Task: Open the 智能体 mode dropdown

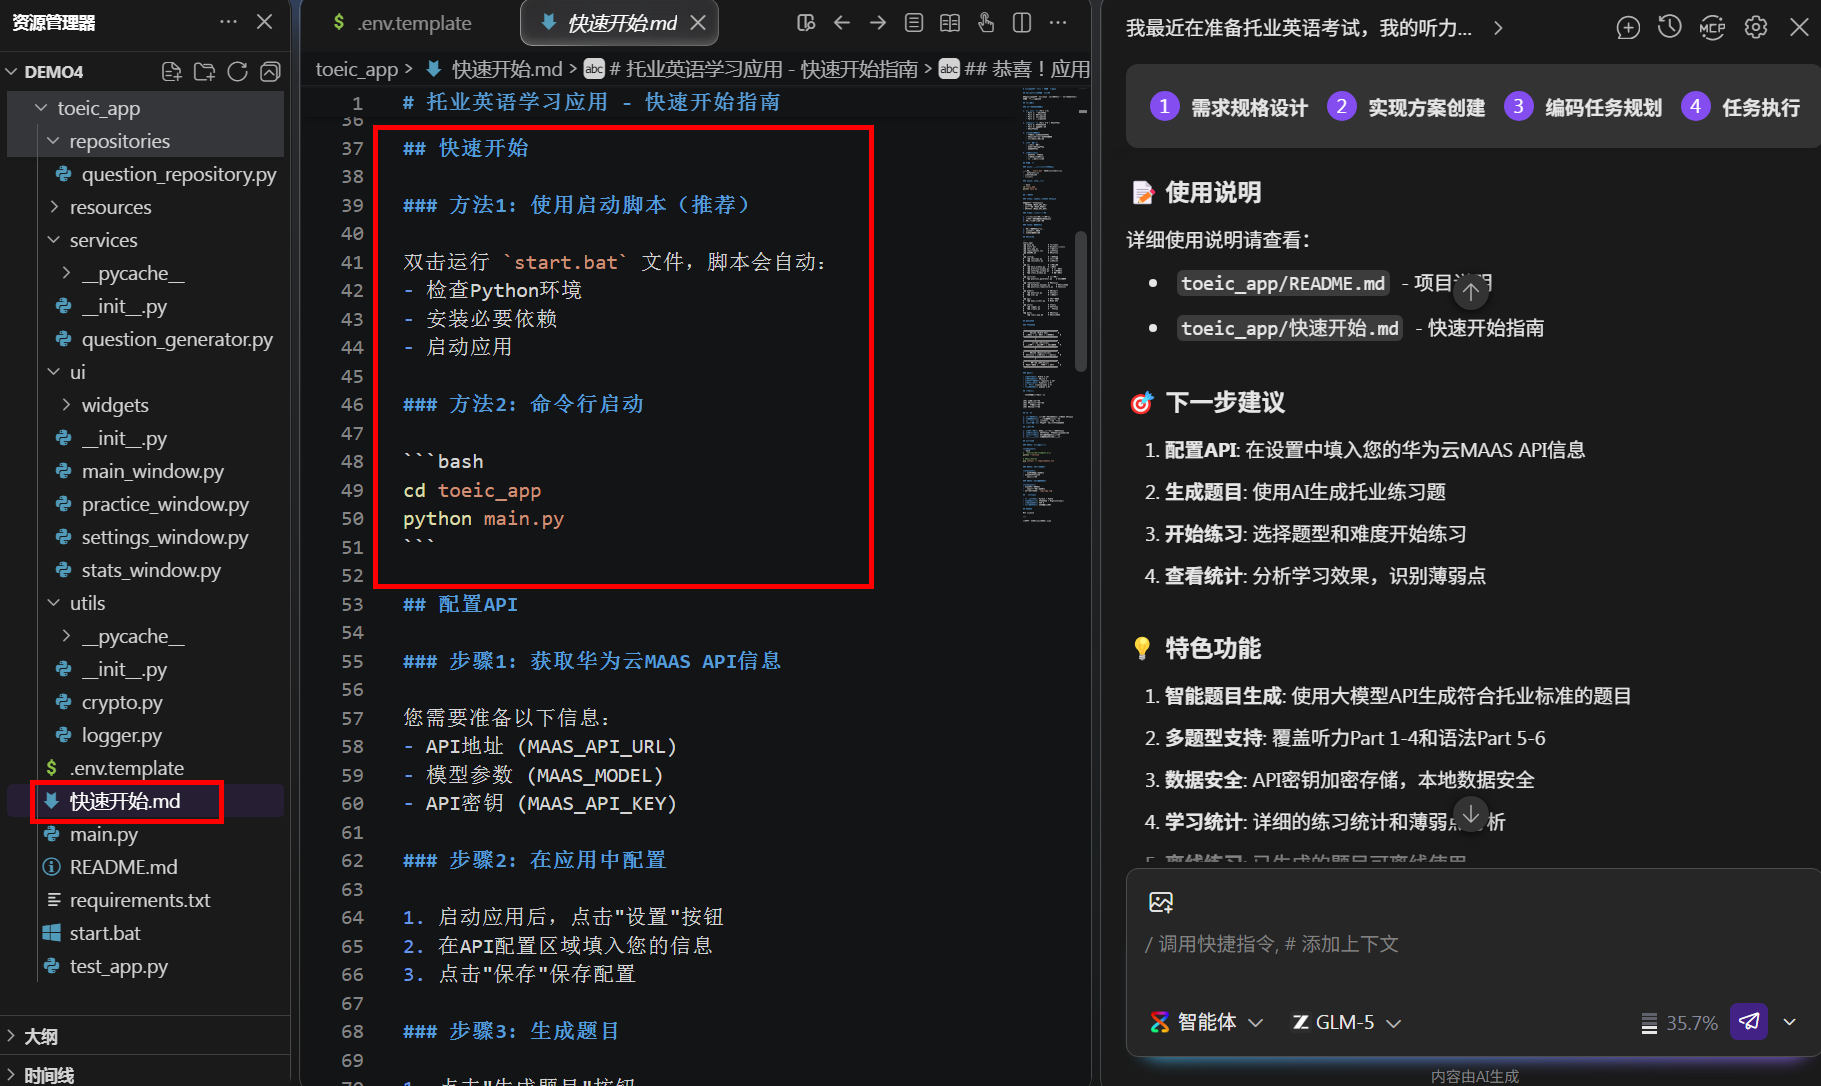Action: (x=1207, y=1022)
